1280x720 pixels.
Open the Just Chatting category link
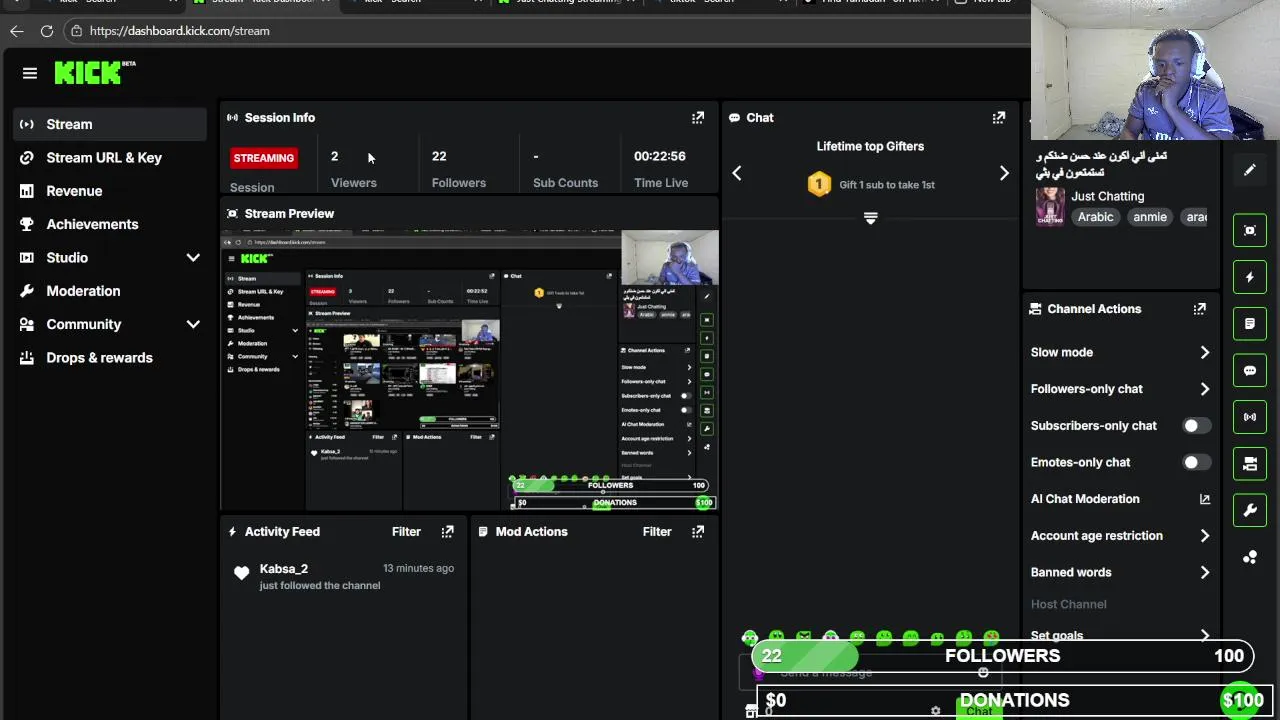1107,196
